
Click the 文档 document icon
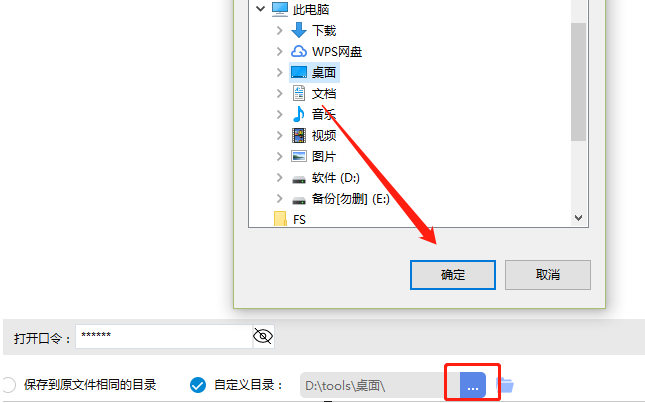[x=299, y=93]
